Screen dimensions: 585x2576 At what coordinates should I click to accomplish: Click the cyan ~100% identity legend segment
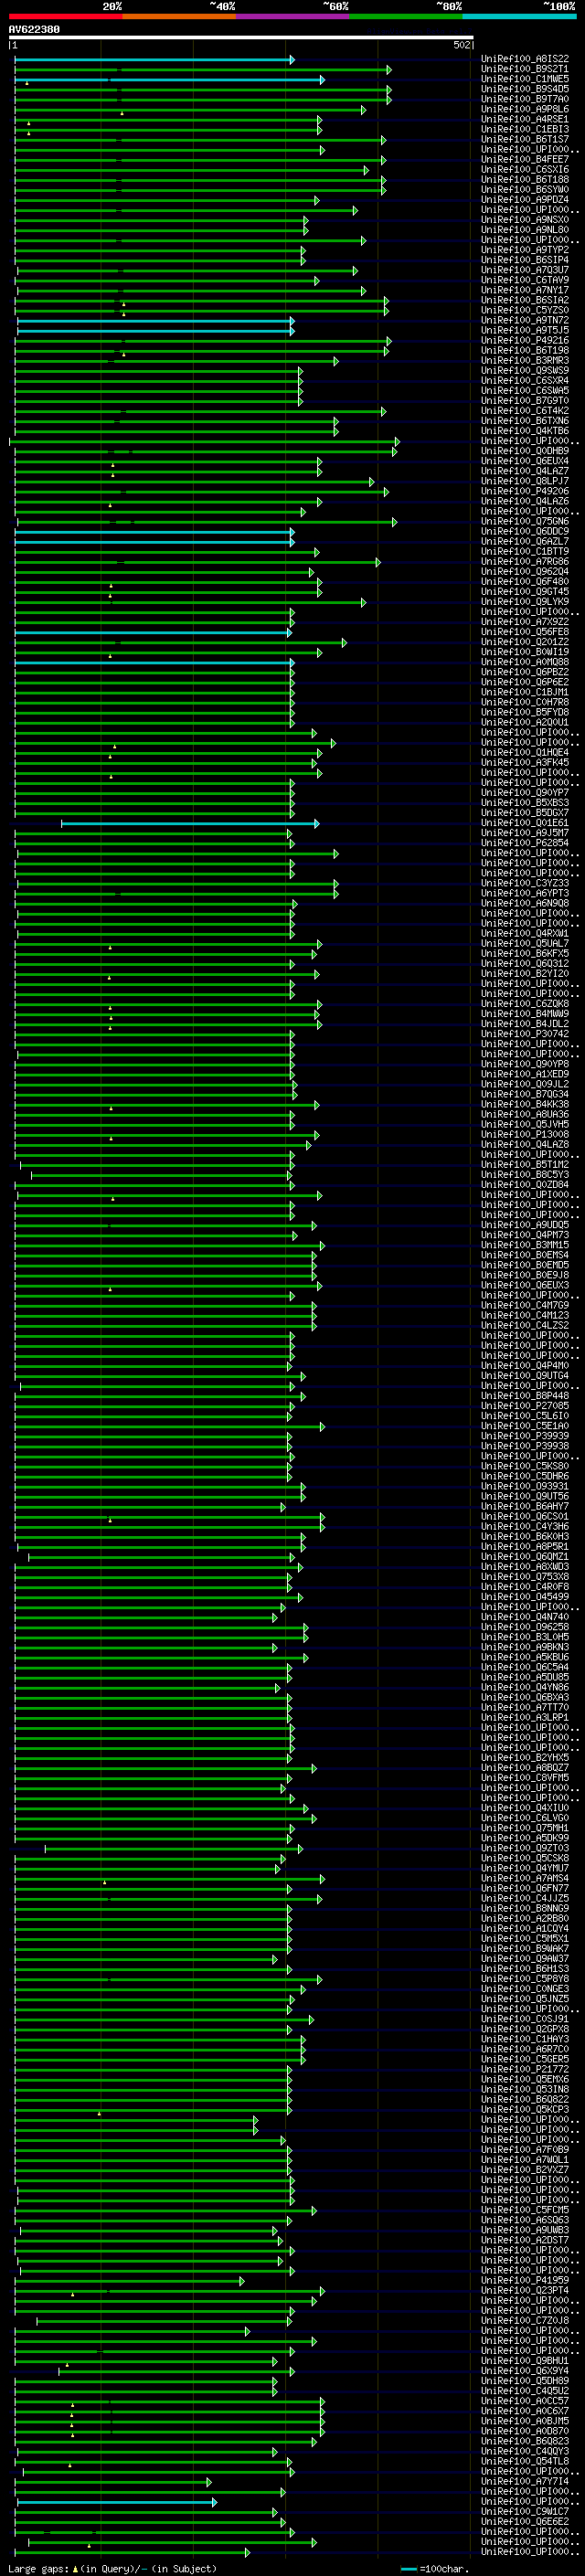[x=519, y=16]
